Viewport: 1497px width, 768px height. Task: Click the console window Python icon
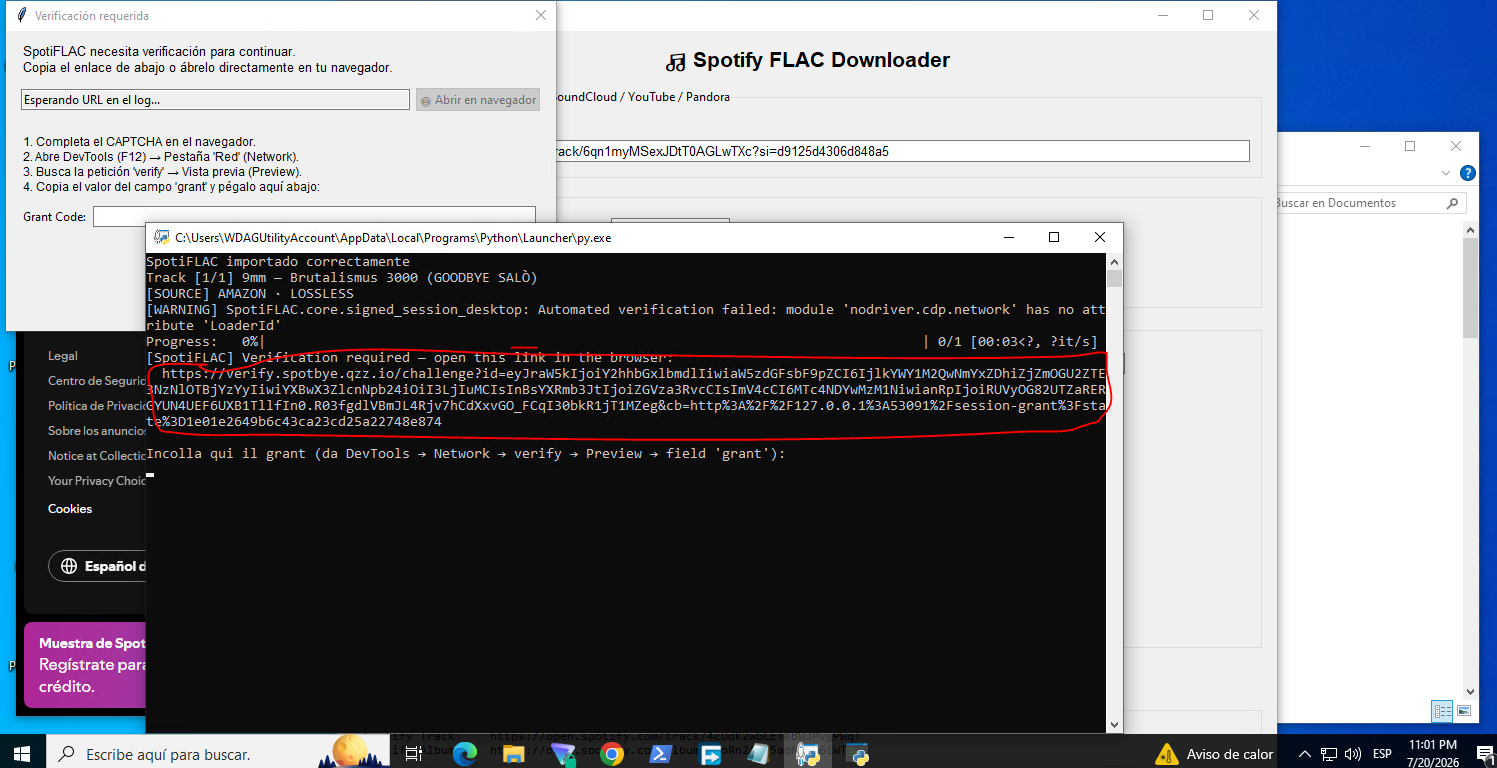(x=161, y=238)
